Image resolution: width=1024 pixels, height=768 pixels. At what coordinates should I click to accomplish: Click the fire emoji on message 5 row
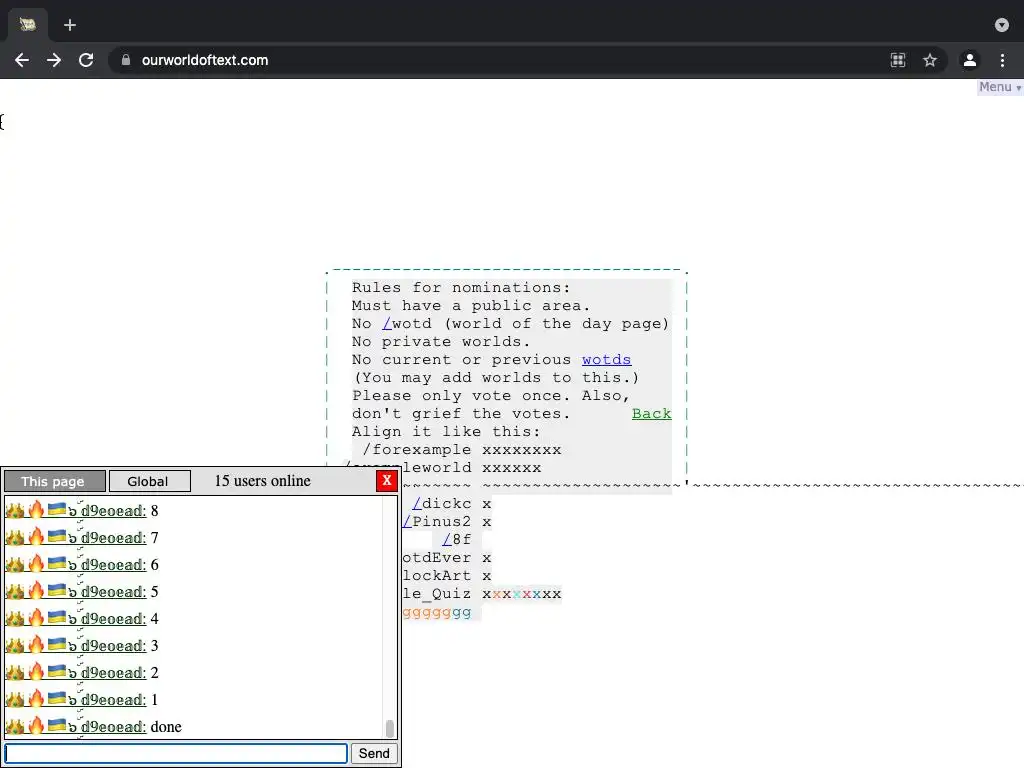36,590
